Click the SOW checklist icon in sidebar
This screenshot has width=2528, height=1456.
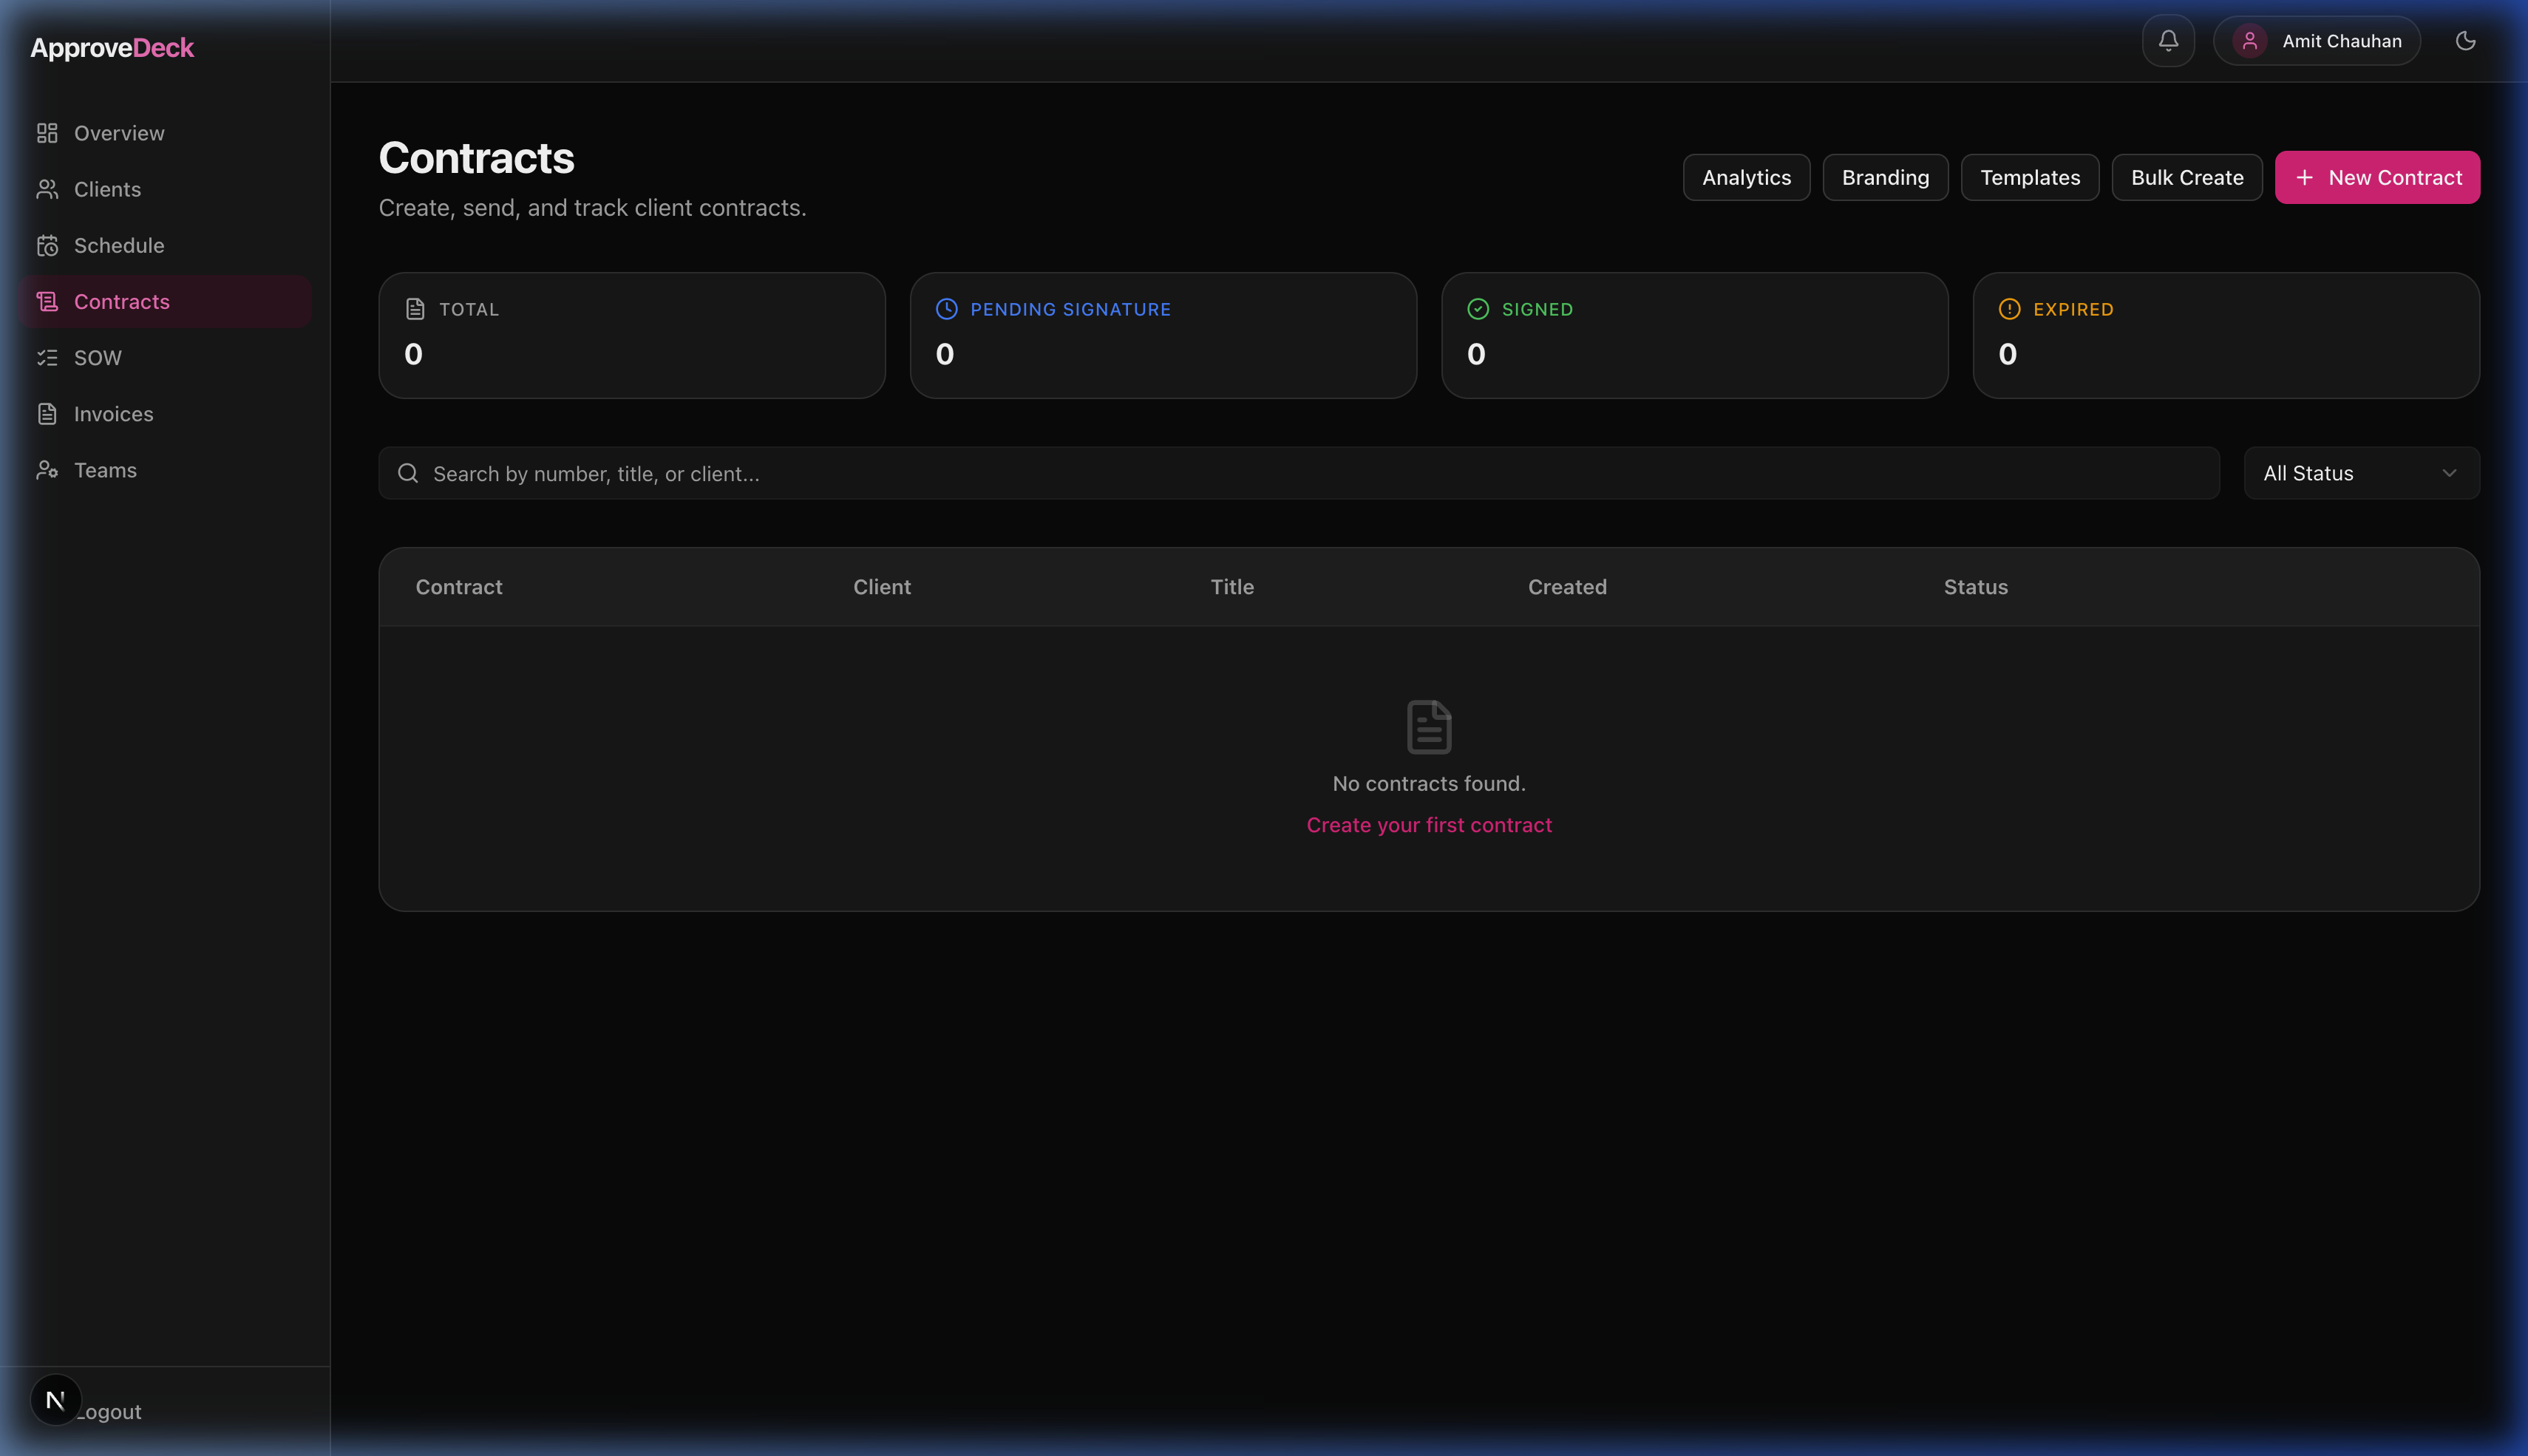click(47, 358)
